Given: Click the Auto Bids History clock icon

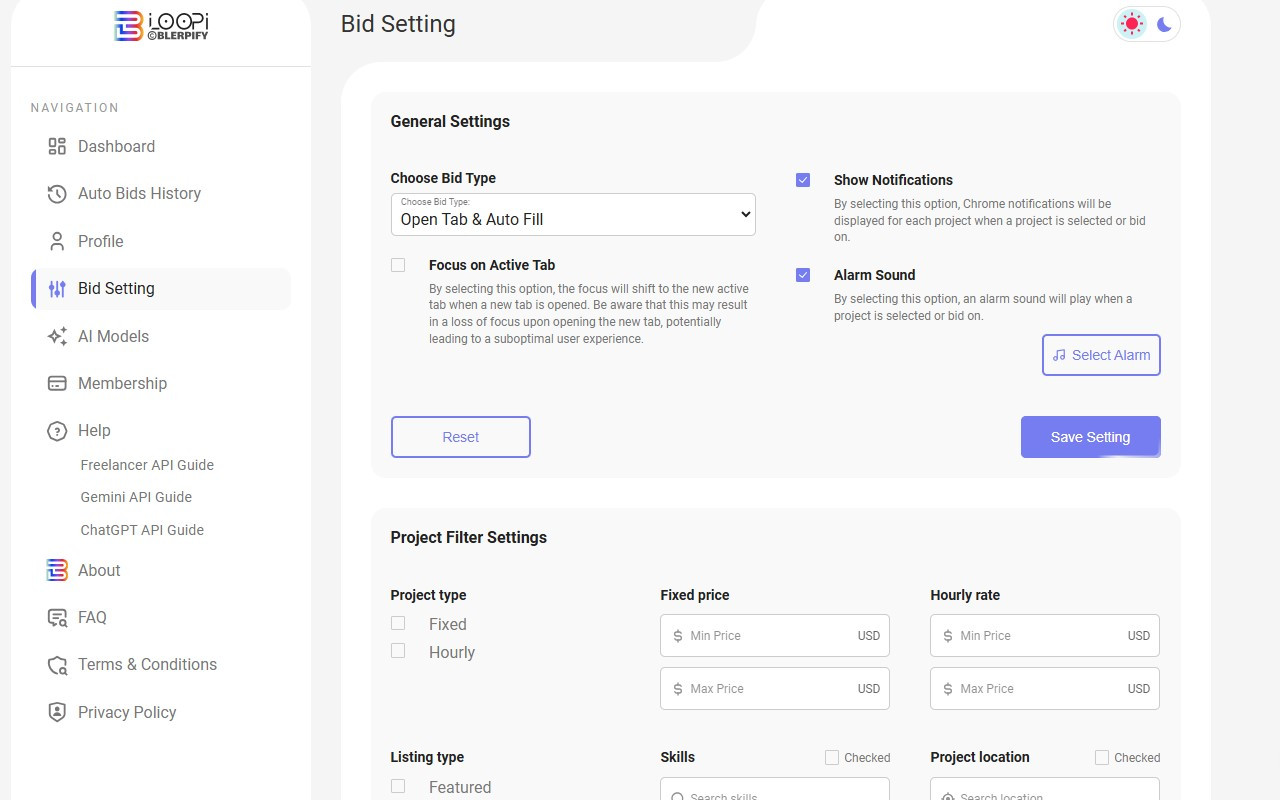Looking at the screenshot, I should 57,193.
